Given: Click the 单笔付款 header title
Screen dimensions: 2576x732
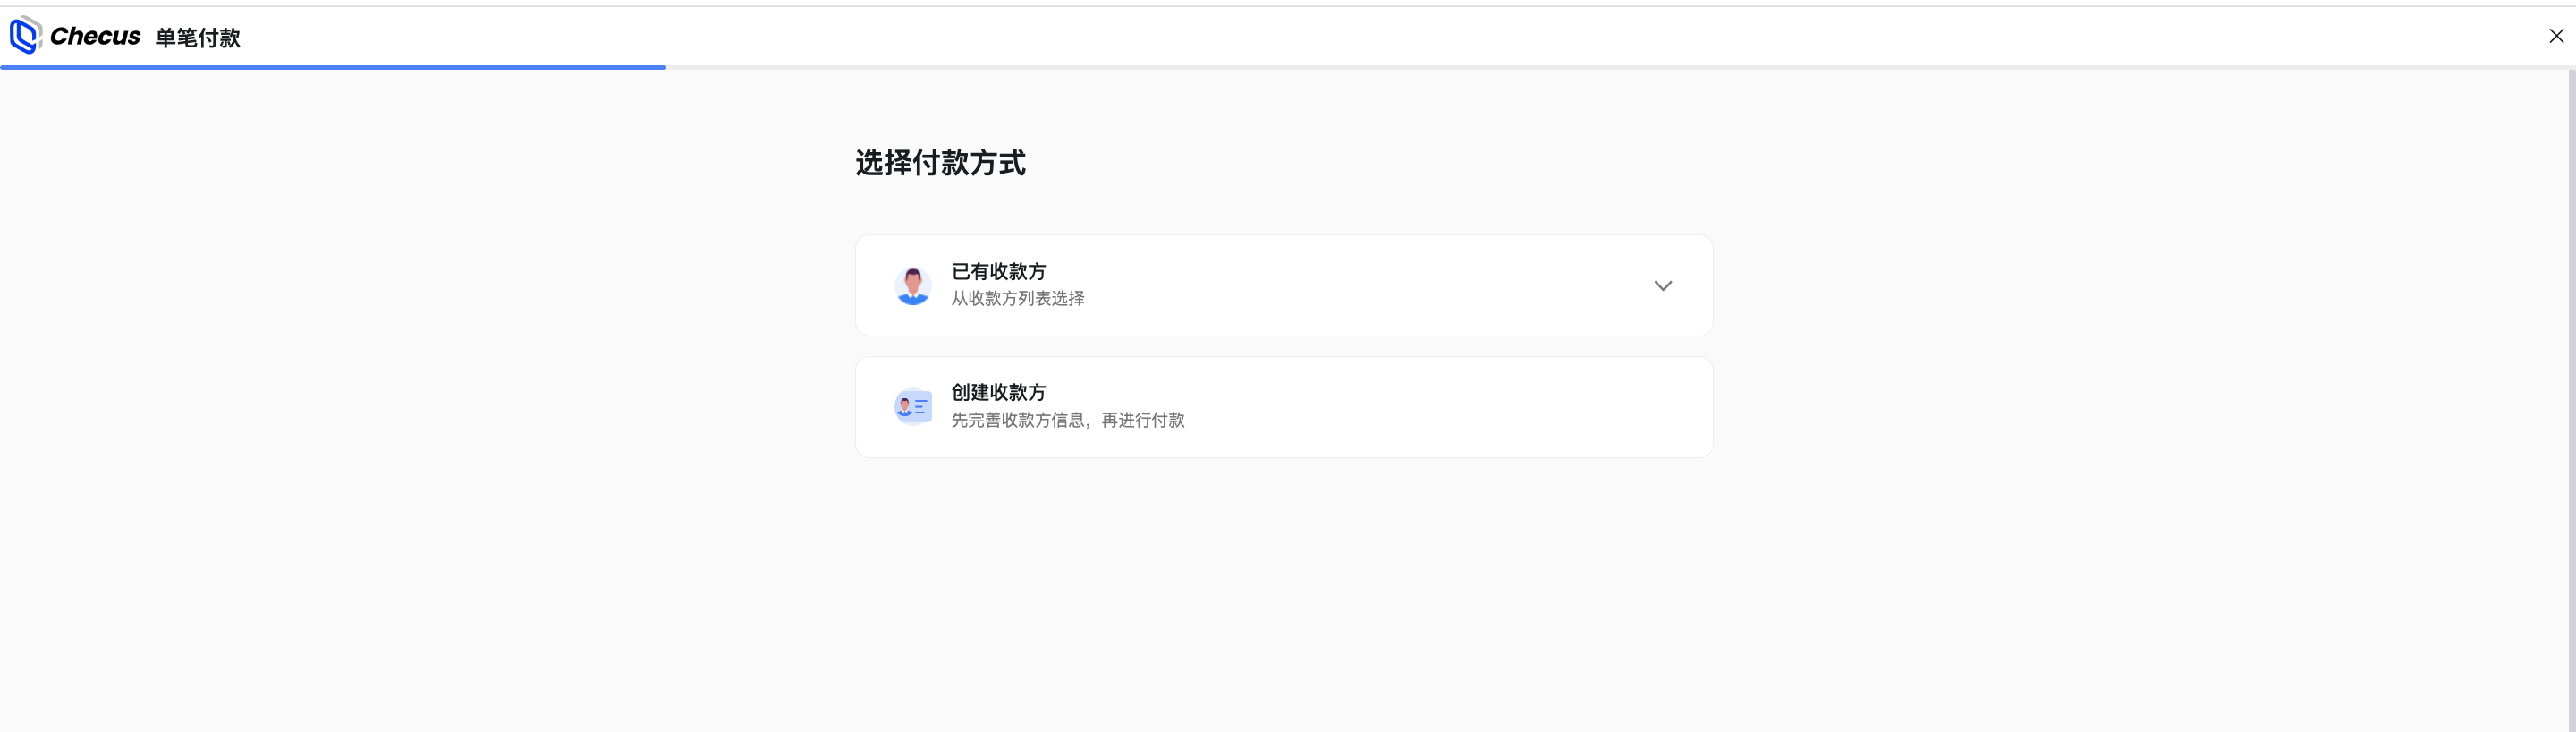Looking at the screenshot, I should 198,38.
